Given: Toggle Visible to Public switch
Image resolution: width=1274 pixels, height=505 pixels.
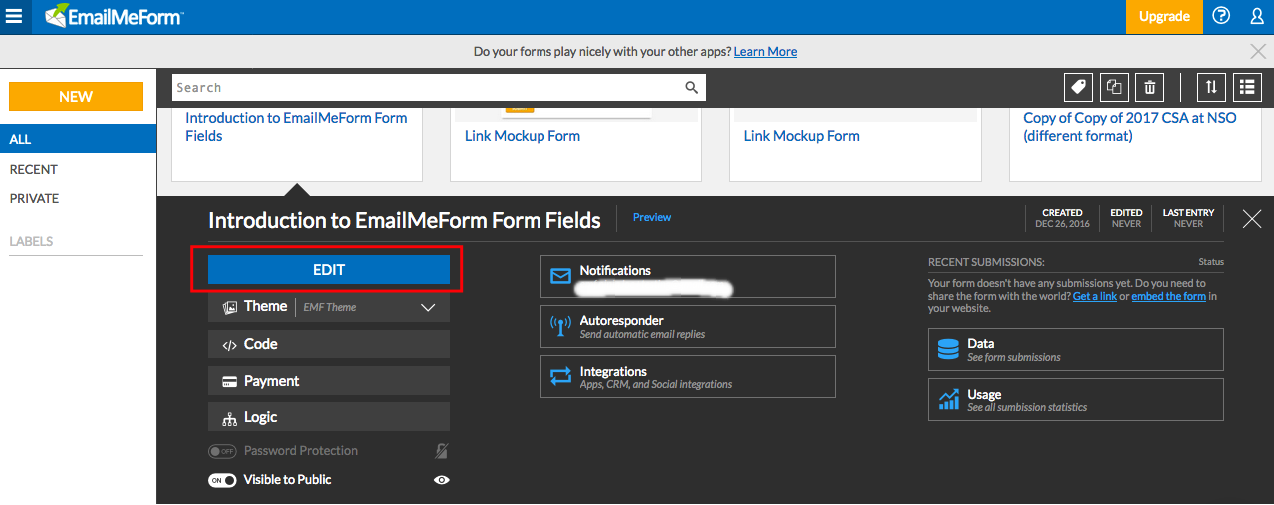Looking at the screenshot, I should click(222, 480).
